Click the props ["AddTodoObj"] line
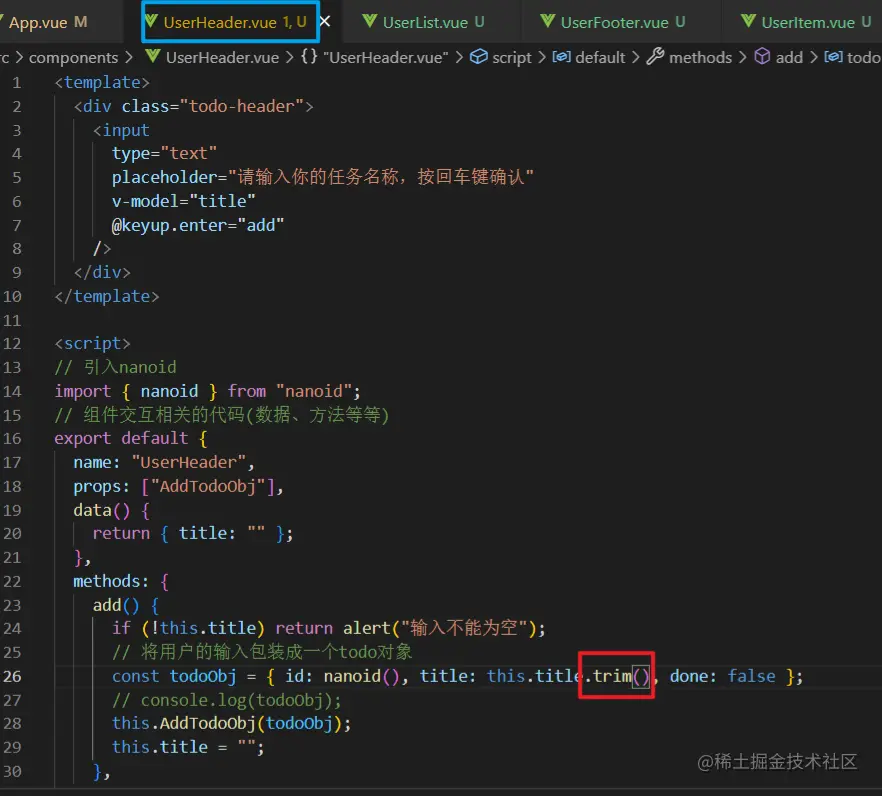Image resolution: width=882 pixels, height=796 pixels. [x=178, y=487]
